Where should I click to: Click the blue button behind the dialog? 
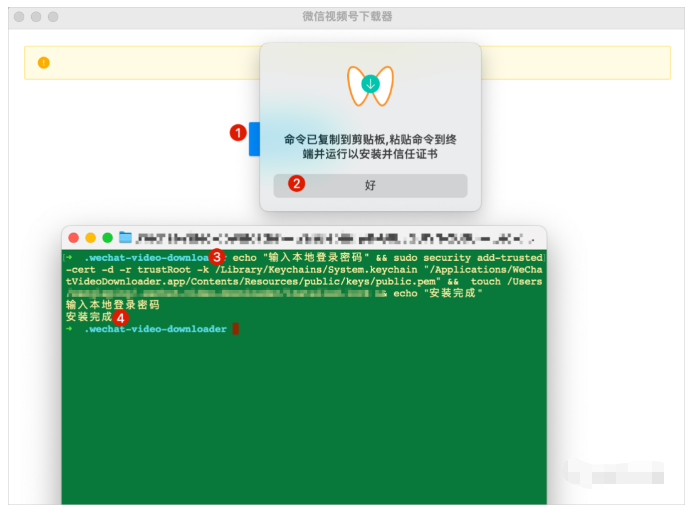click(x=254, y=139)
